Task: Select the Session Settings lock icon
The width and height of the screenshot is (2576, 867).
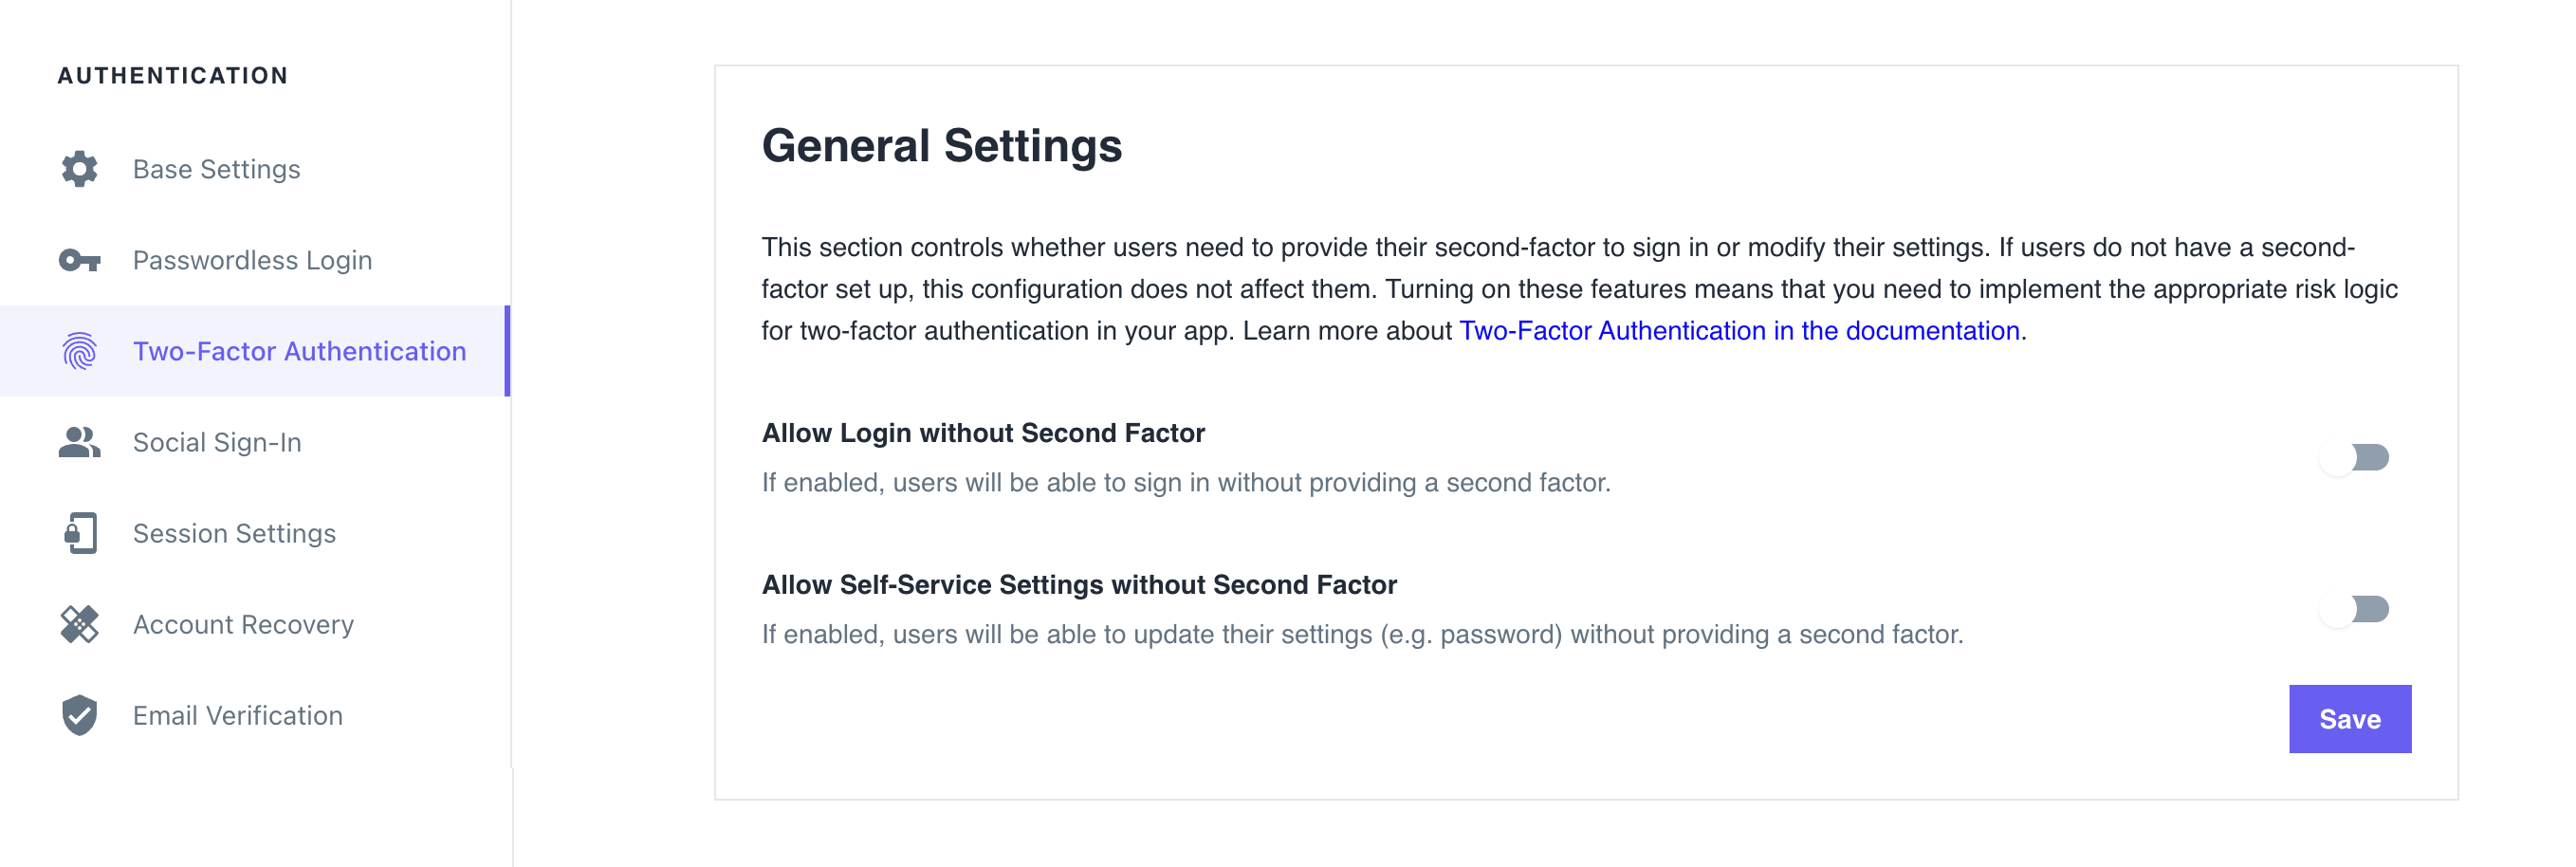Action: click(x=80, y=533)
